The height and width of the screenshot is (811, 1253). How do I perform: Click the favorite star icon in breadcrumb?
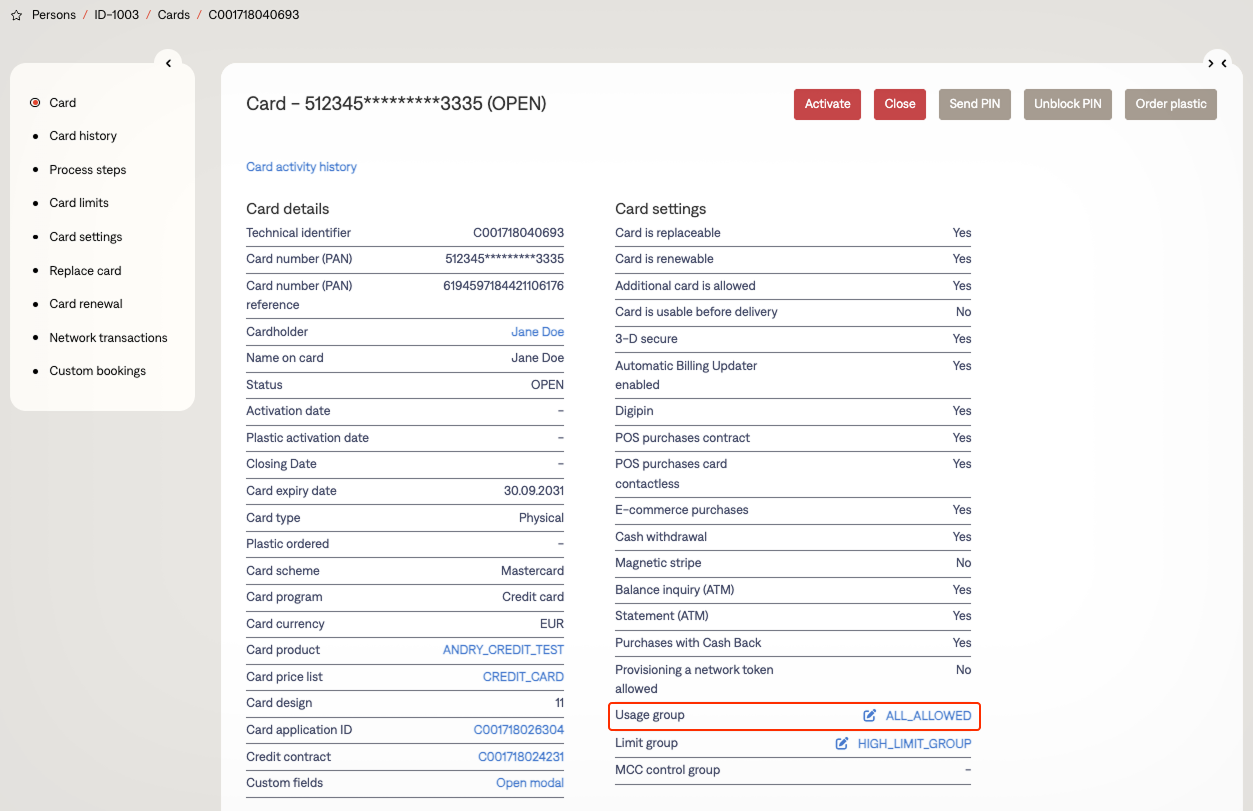[16, 16]
